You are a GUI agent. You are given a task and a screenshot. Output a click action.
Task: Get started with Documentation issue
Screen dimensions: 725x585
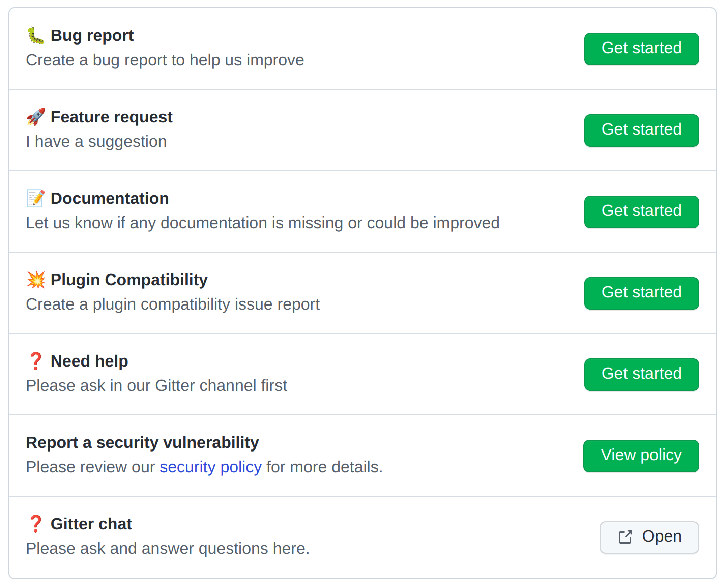tap(641, 211)
